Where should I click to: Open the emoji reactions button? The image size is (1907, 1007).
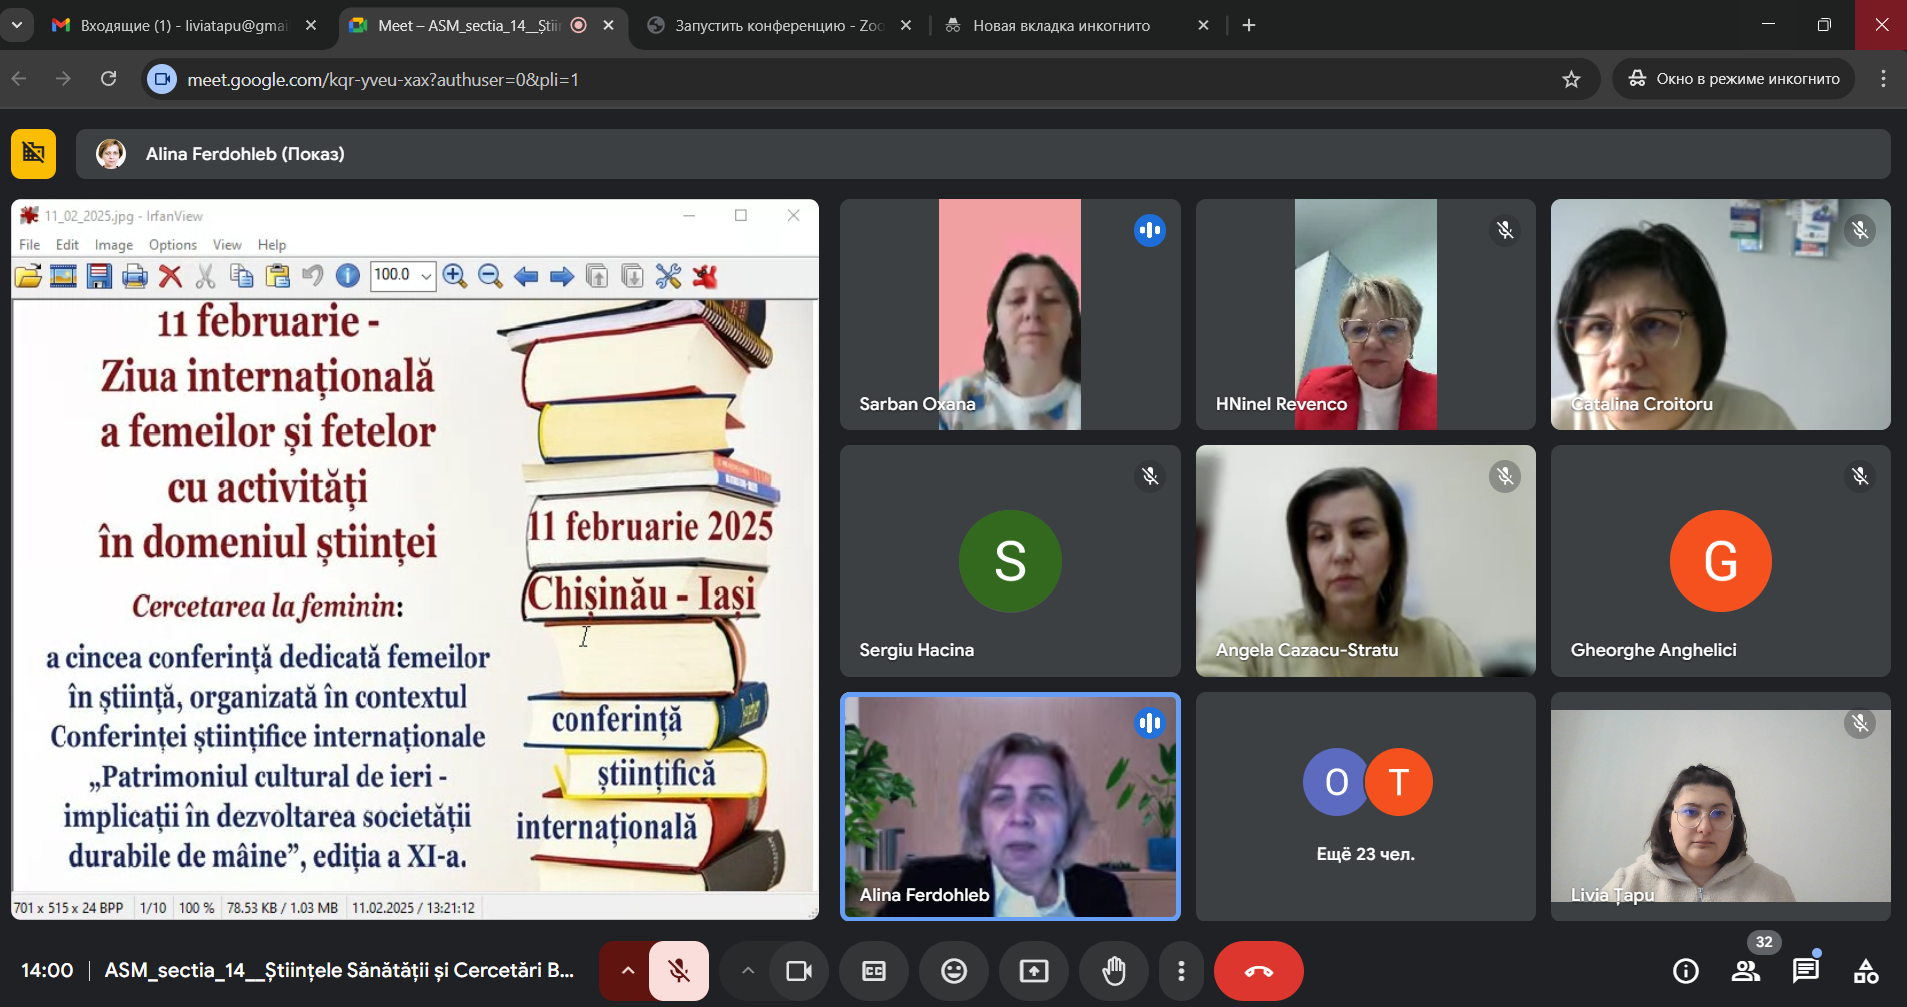954,971
